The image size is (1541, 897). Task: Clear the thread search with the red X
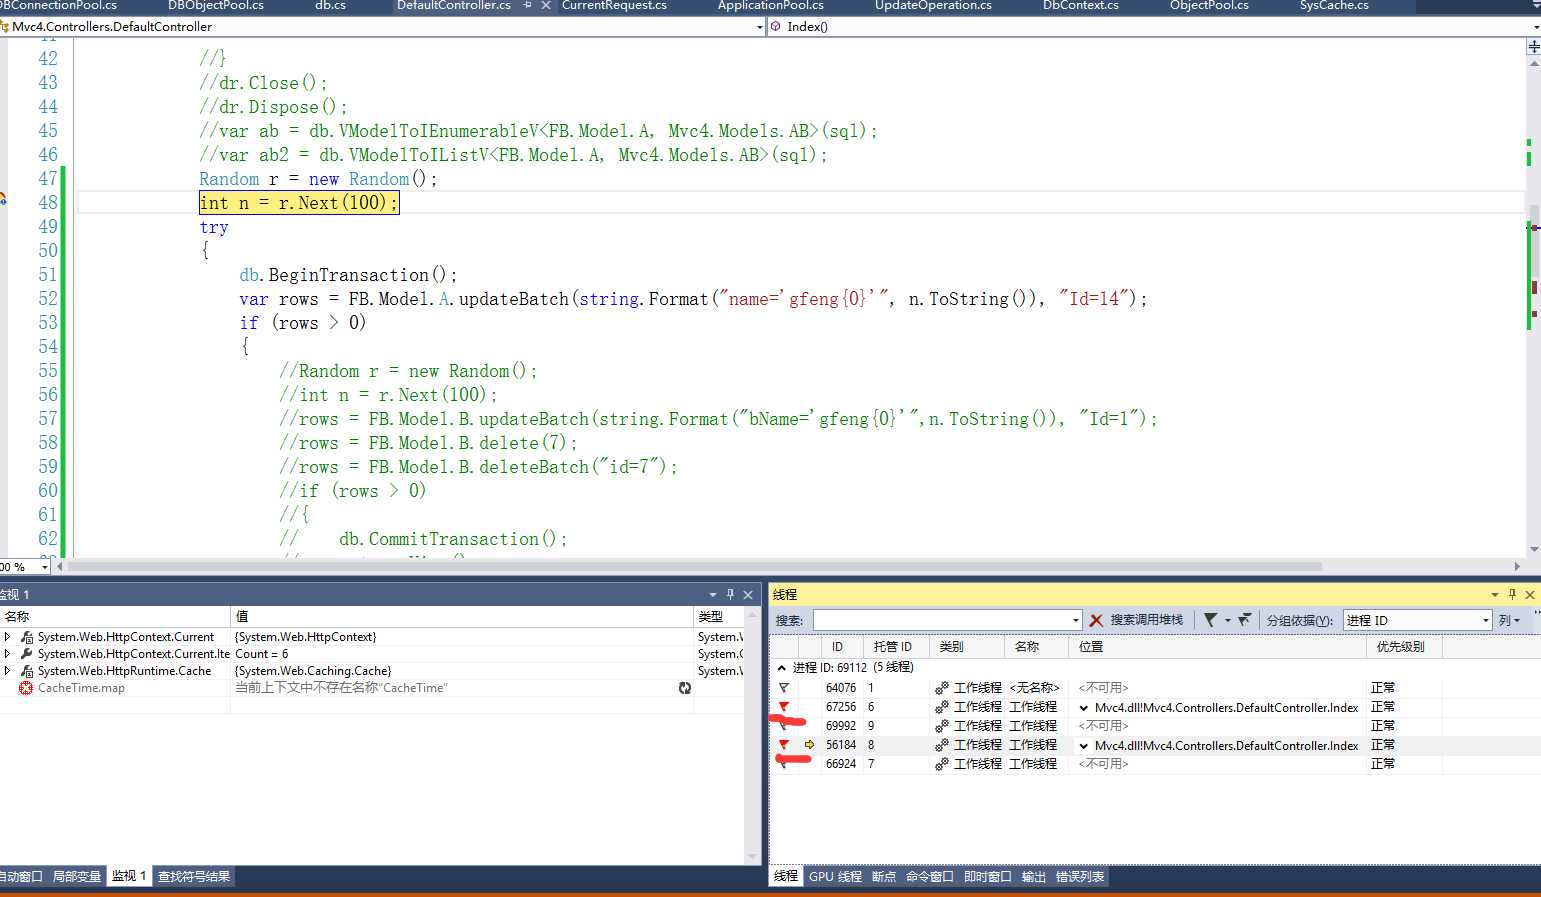[1096, 620]
